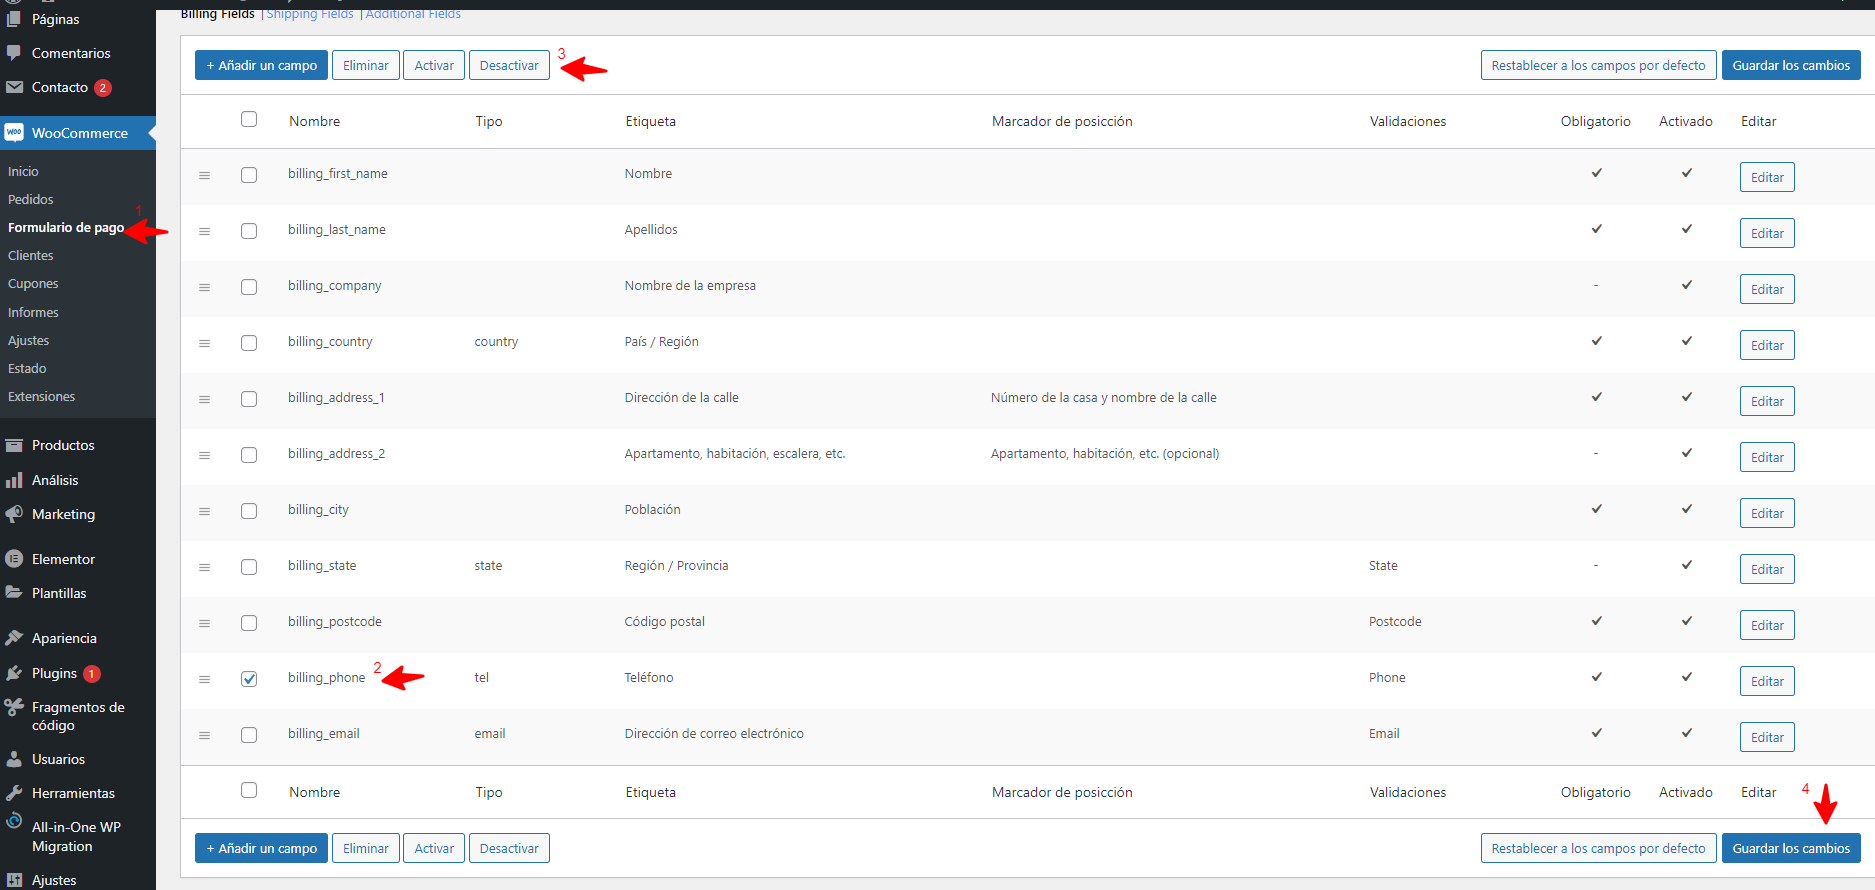This screenshot has width=1875, height=890.
Task: Tick the billing_country checkbox
Action: (249, 343)
